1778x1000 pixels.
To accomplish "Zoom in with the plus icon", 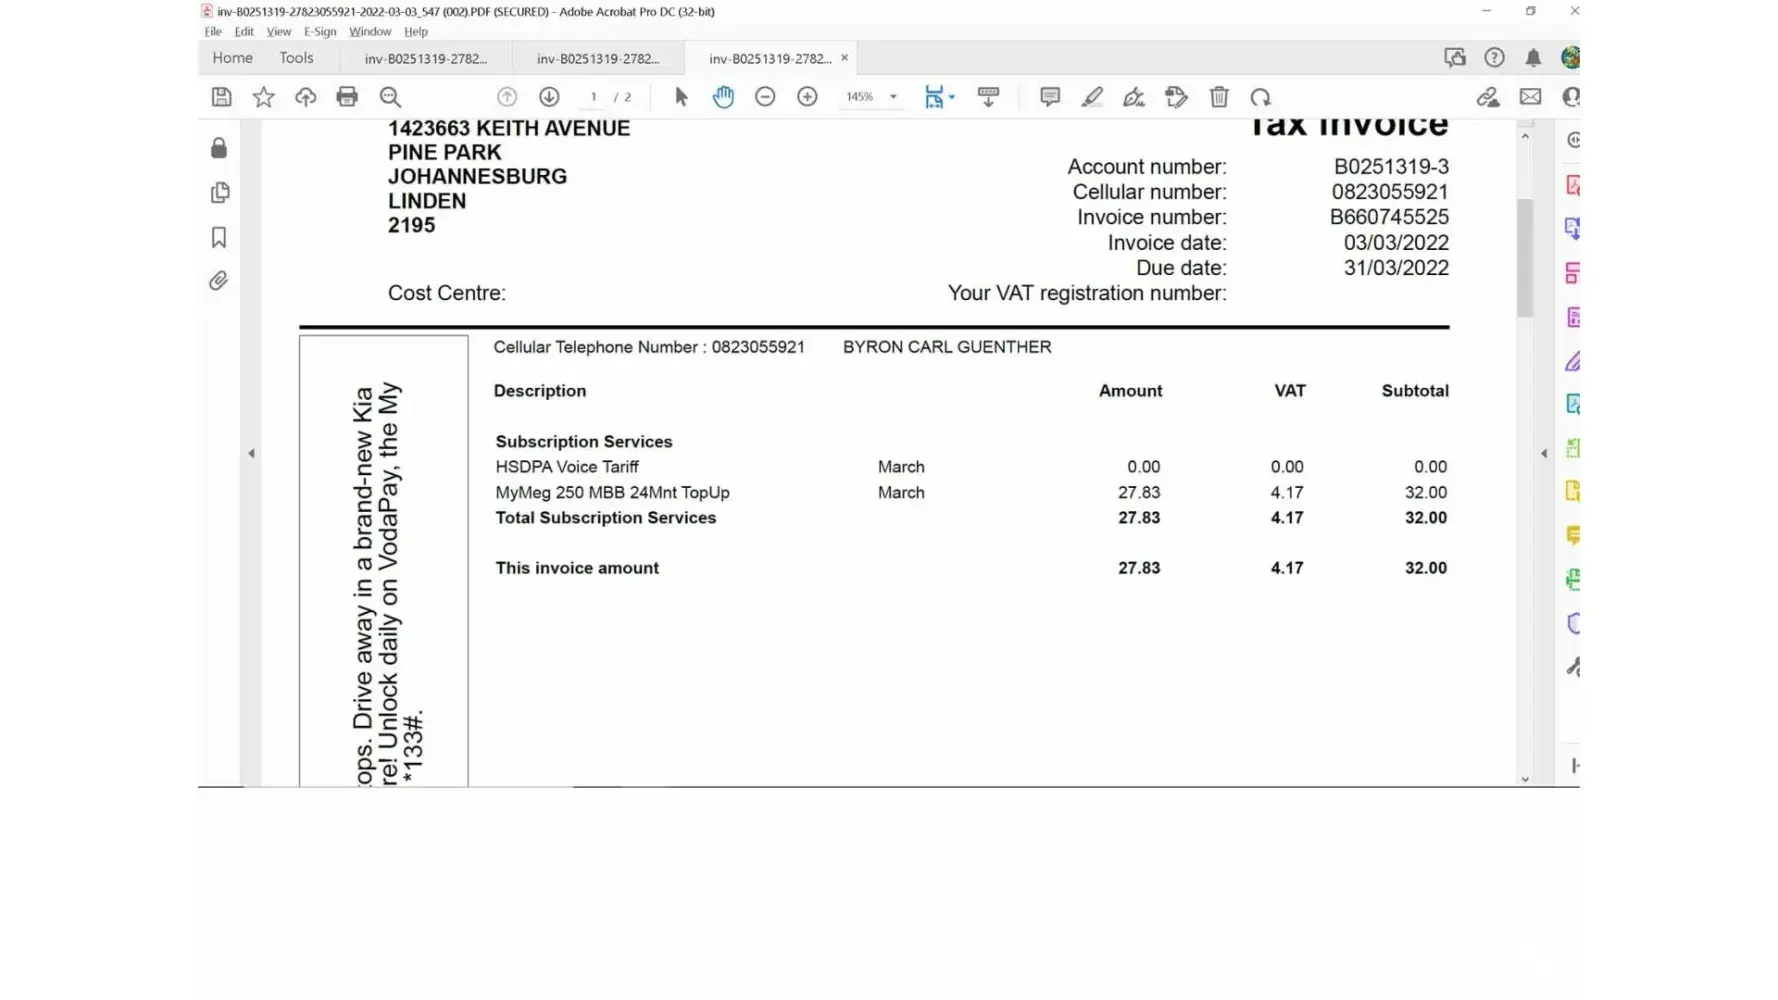I will pyautogui.click(x=807, y=97).
